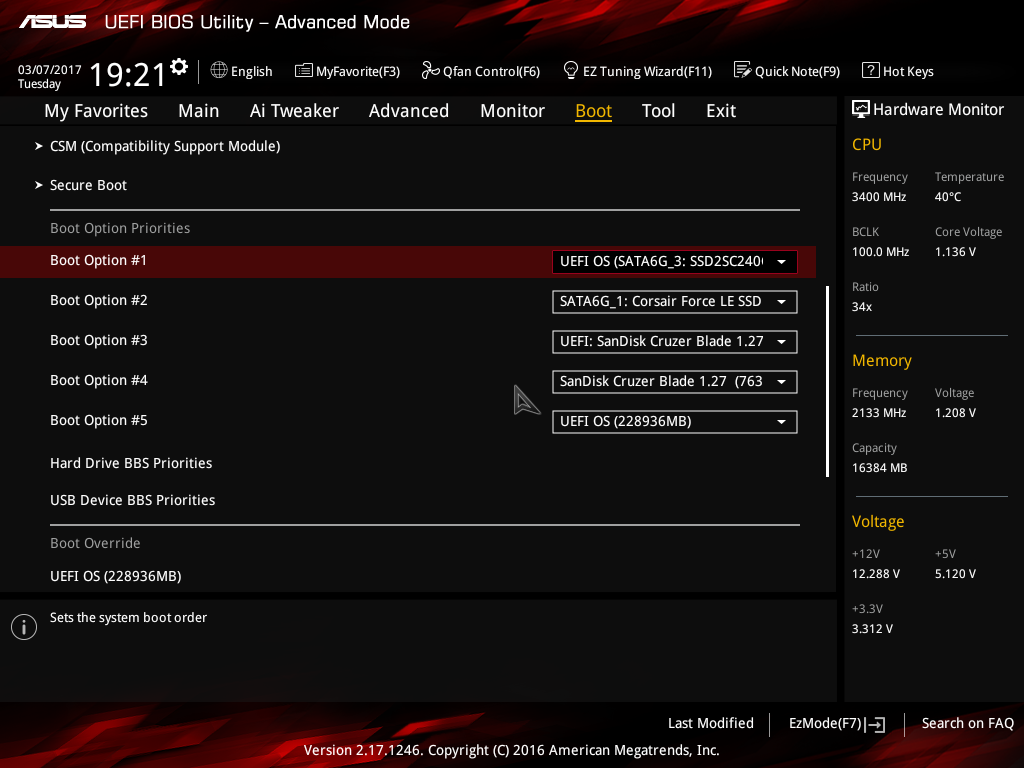Screen dimensions: 1024x768
Task: Open the Exit tab
Action: pyautogui.click(x=721, y=111)
